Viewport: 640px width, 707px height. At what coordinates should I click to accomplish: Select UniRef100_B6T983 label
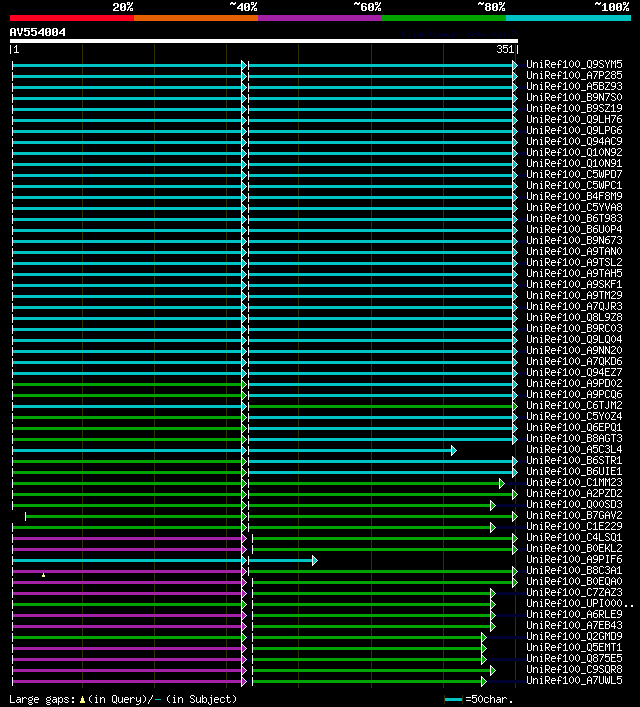click(x=574, y=218)
